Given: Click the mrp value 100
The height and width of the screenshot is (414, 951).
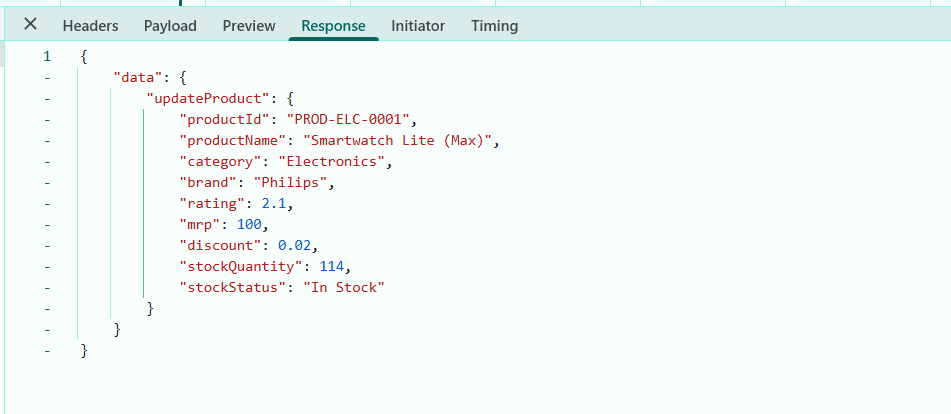Looking at the screenshot, I should (x=249, y=225).
